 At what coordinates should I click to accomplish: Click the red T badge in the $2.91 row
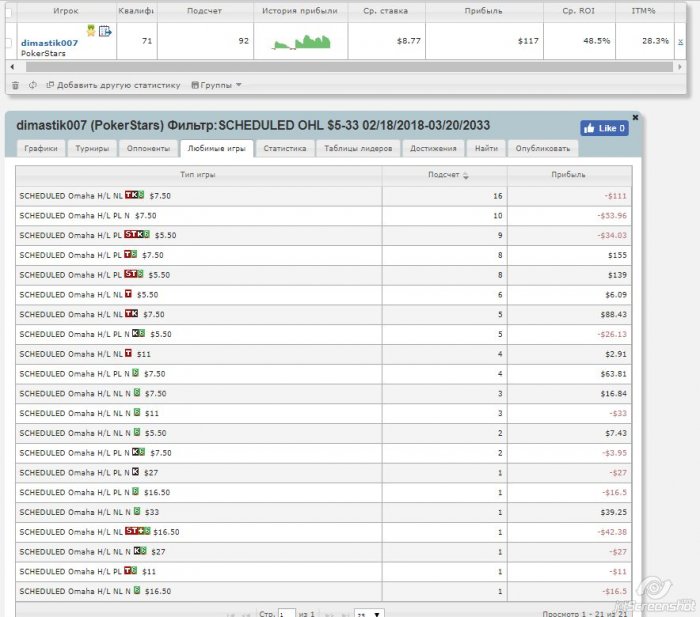[x=128, y=353]
